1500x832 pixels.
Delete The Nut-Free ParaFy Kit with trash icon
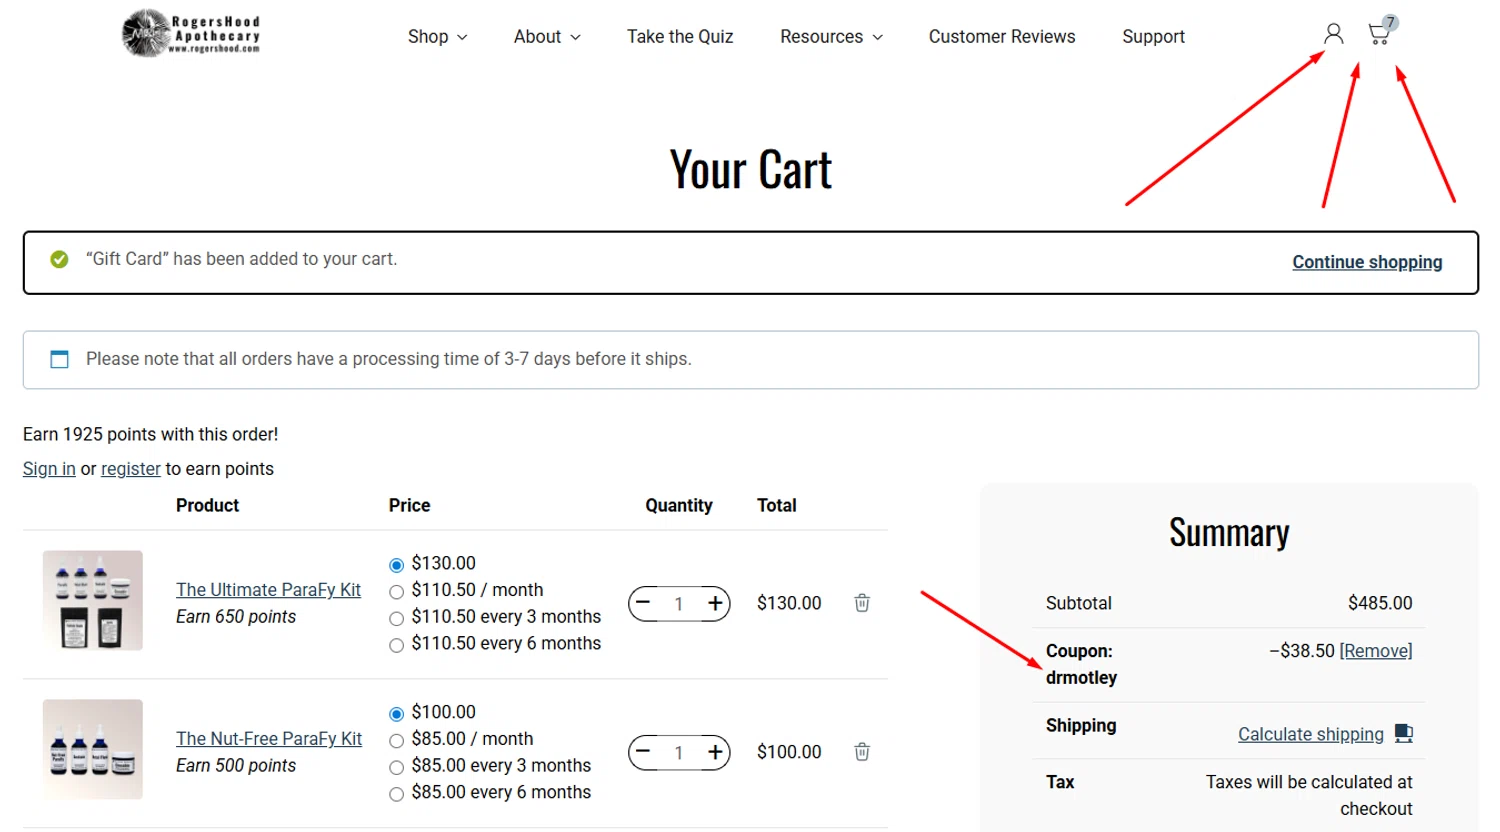click(x=862, y=752)
